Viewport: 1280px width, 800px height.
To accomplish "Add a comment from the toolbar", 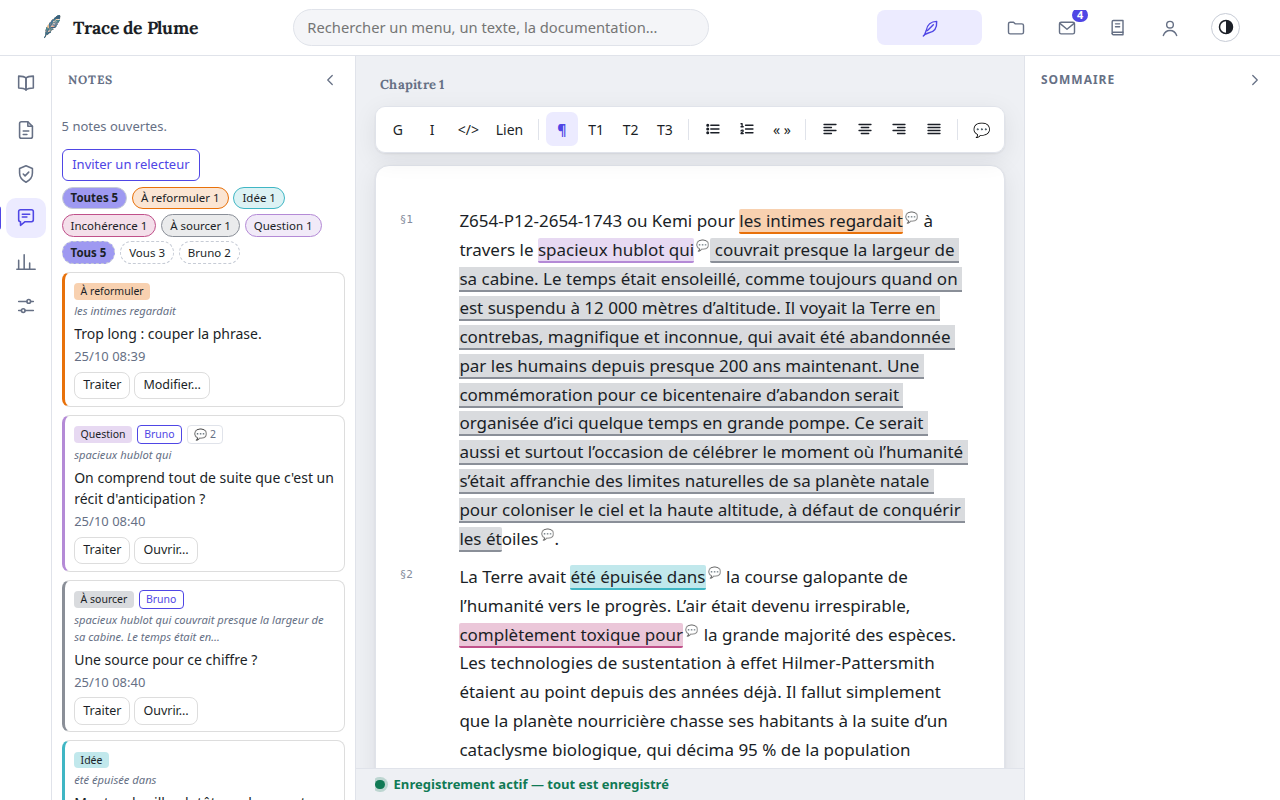I will click(x=982, y=129).
